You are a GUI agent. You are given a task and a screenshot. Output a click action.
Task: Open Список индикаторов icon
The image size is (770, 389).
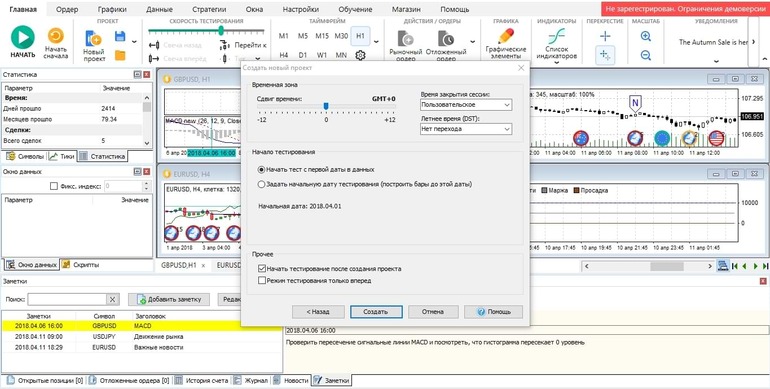tap(556, 36)
